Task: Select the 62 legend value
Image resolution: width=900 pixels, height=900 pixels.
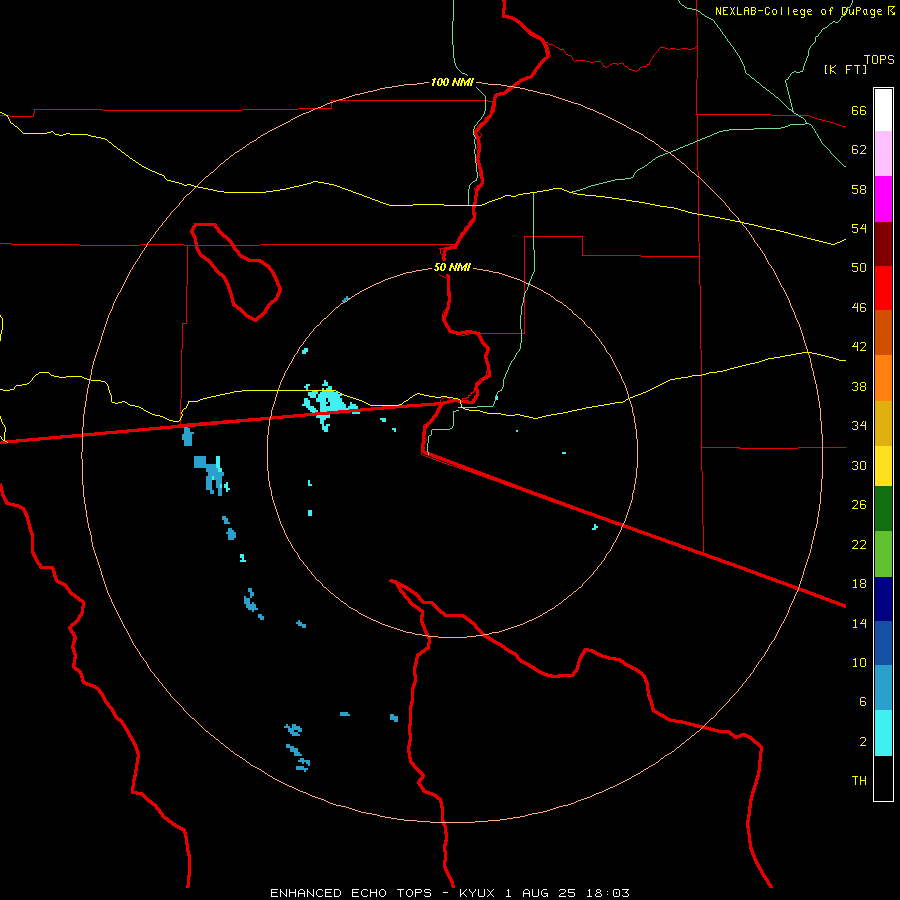Action: [x=859, y=149]
